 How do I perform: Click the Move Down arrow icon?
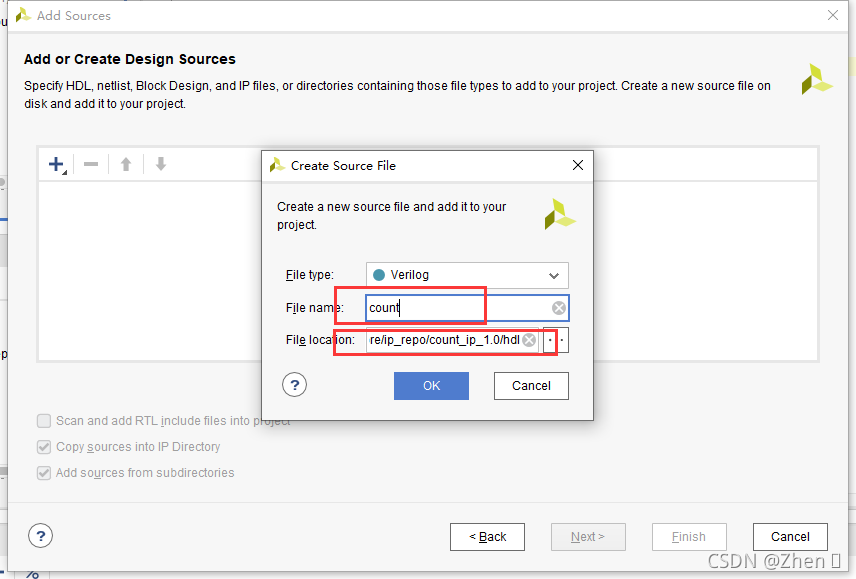pyautogui.click(x=160, y=164)
